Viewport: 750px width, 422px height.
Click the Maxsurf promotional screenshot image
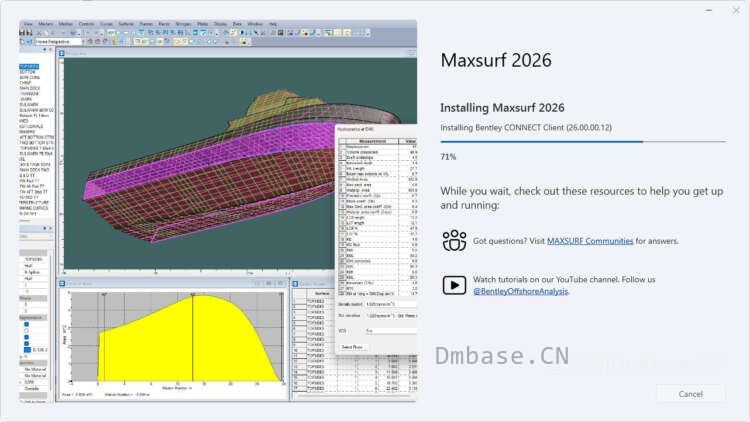[x=218, y=211]
